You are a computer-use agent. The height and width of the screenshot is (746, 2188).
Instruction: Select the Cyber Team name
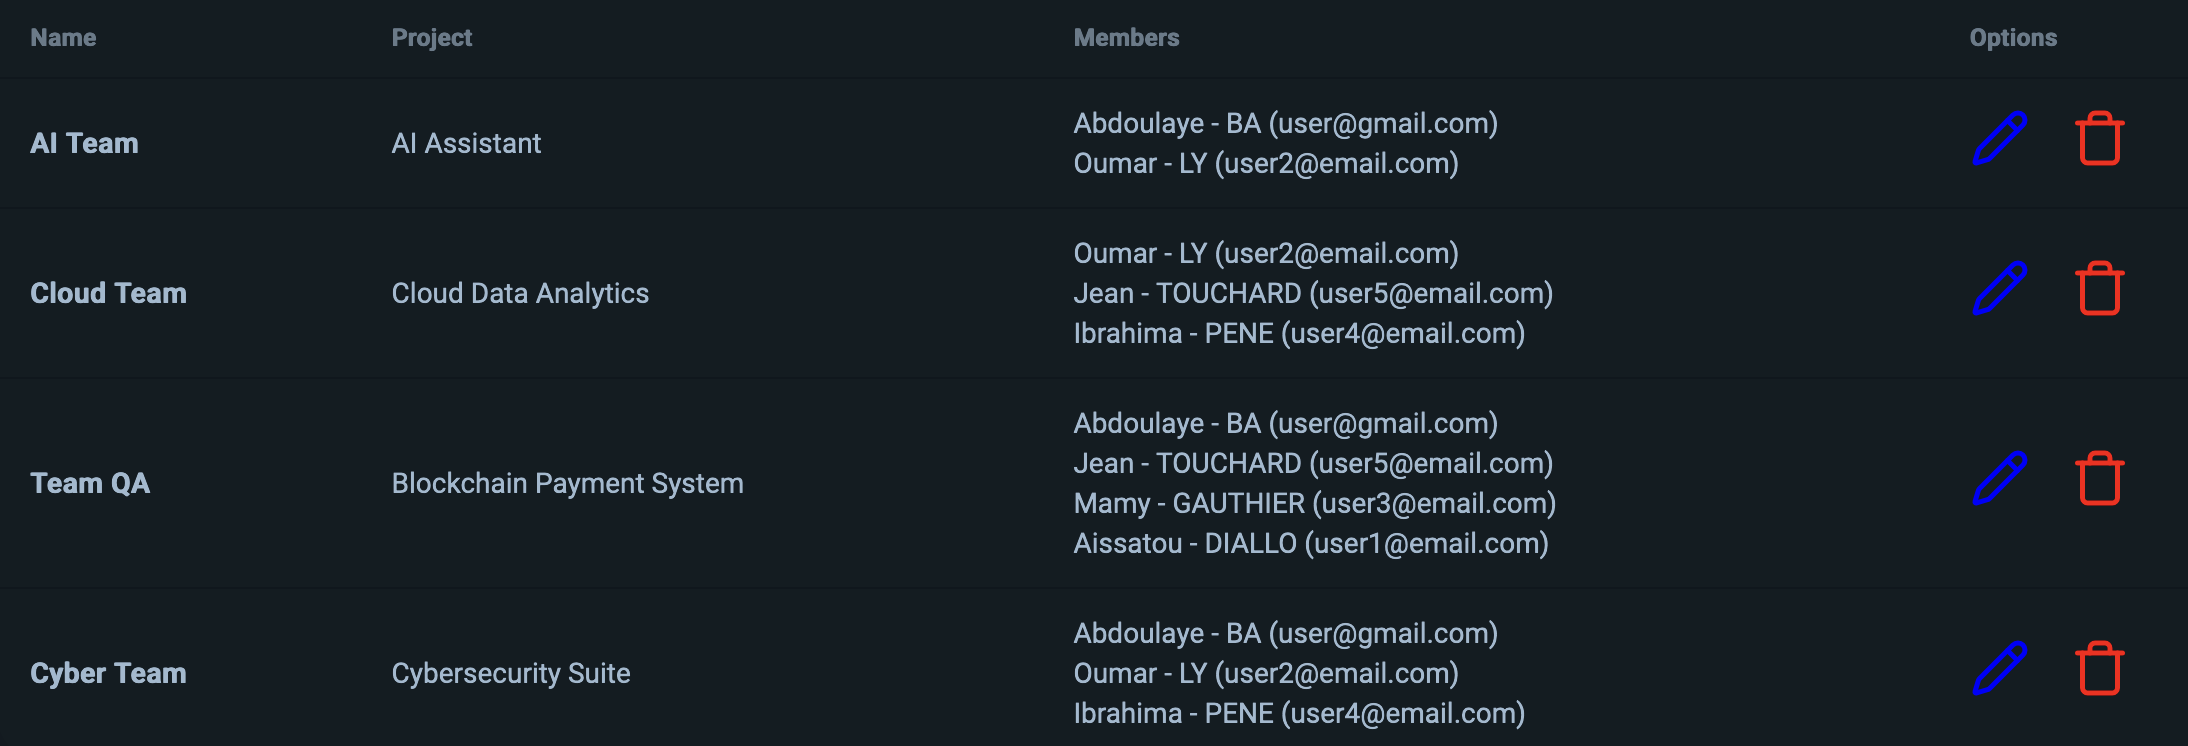pyautogui.click(x=108, y=673)
